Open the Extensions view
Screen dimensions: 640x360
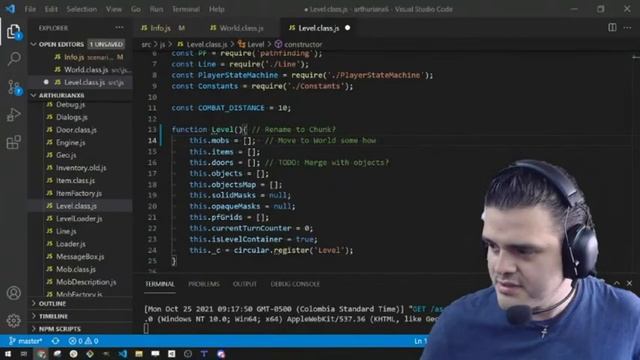13,142
